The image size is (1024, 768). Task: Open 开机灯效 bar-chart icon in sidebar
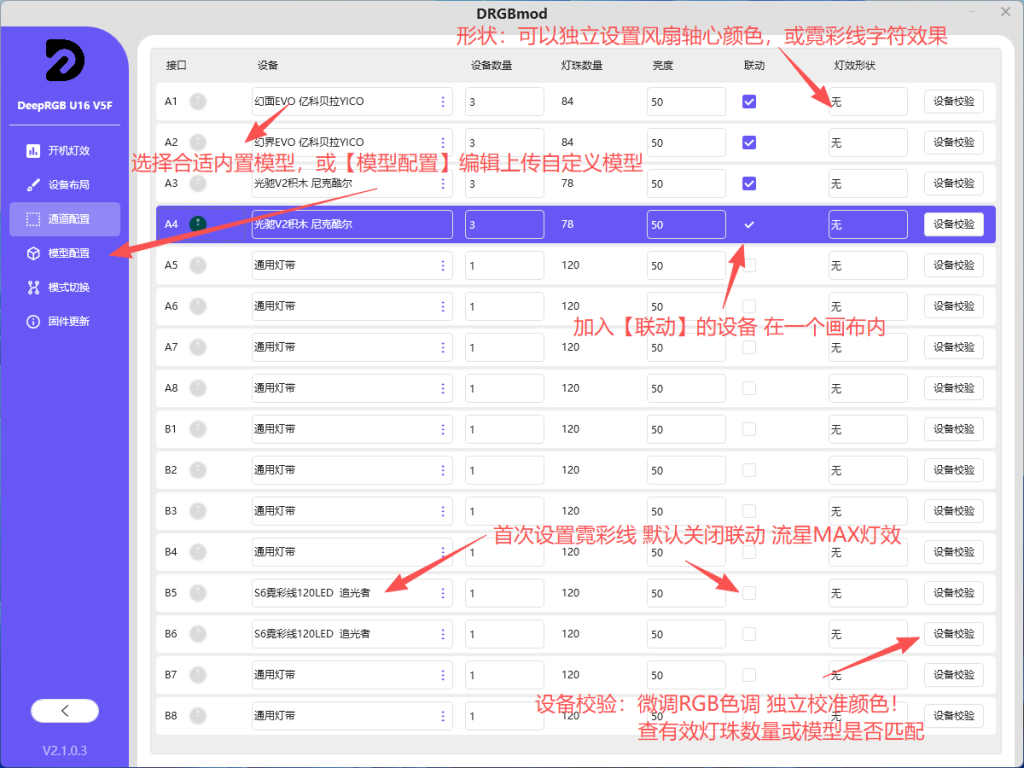(33, 151)
